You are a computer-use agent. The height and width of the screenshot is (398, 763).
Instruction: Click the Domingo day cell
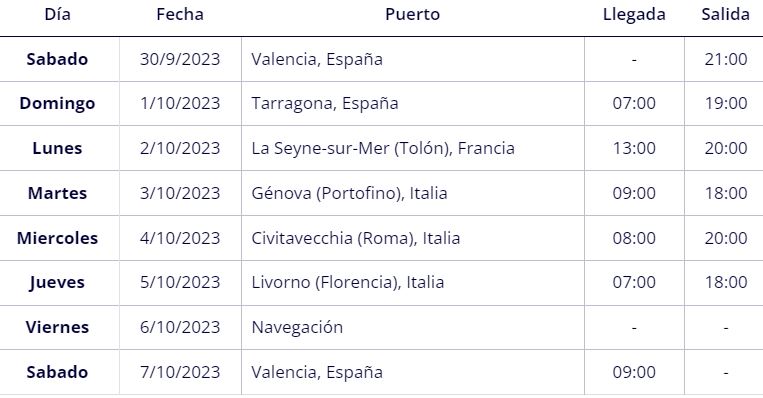57,104
